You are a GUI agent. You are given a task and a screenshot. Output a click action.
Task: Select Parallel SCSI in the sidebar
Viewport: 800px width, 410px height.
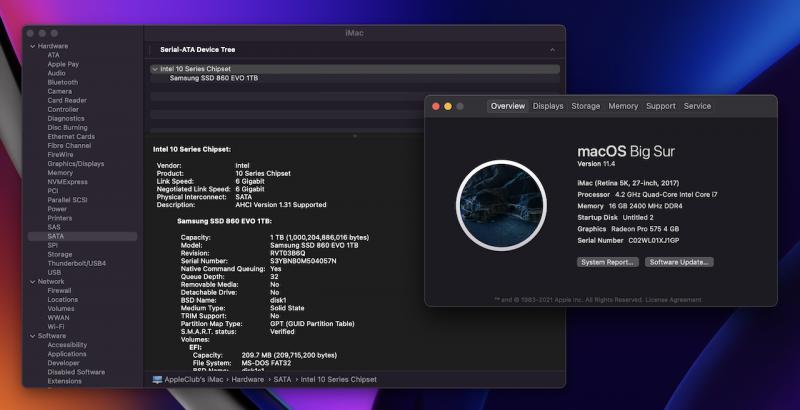[x=67, y=200]
